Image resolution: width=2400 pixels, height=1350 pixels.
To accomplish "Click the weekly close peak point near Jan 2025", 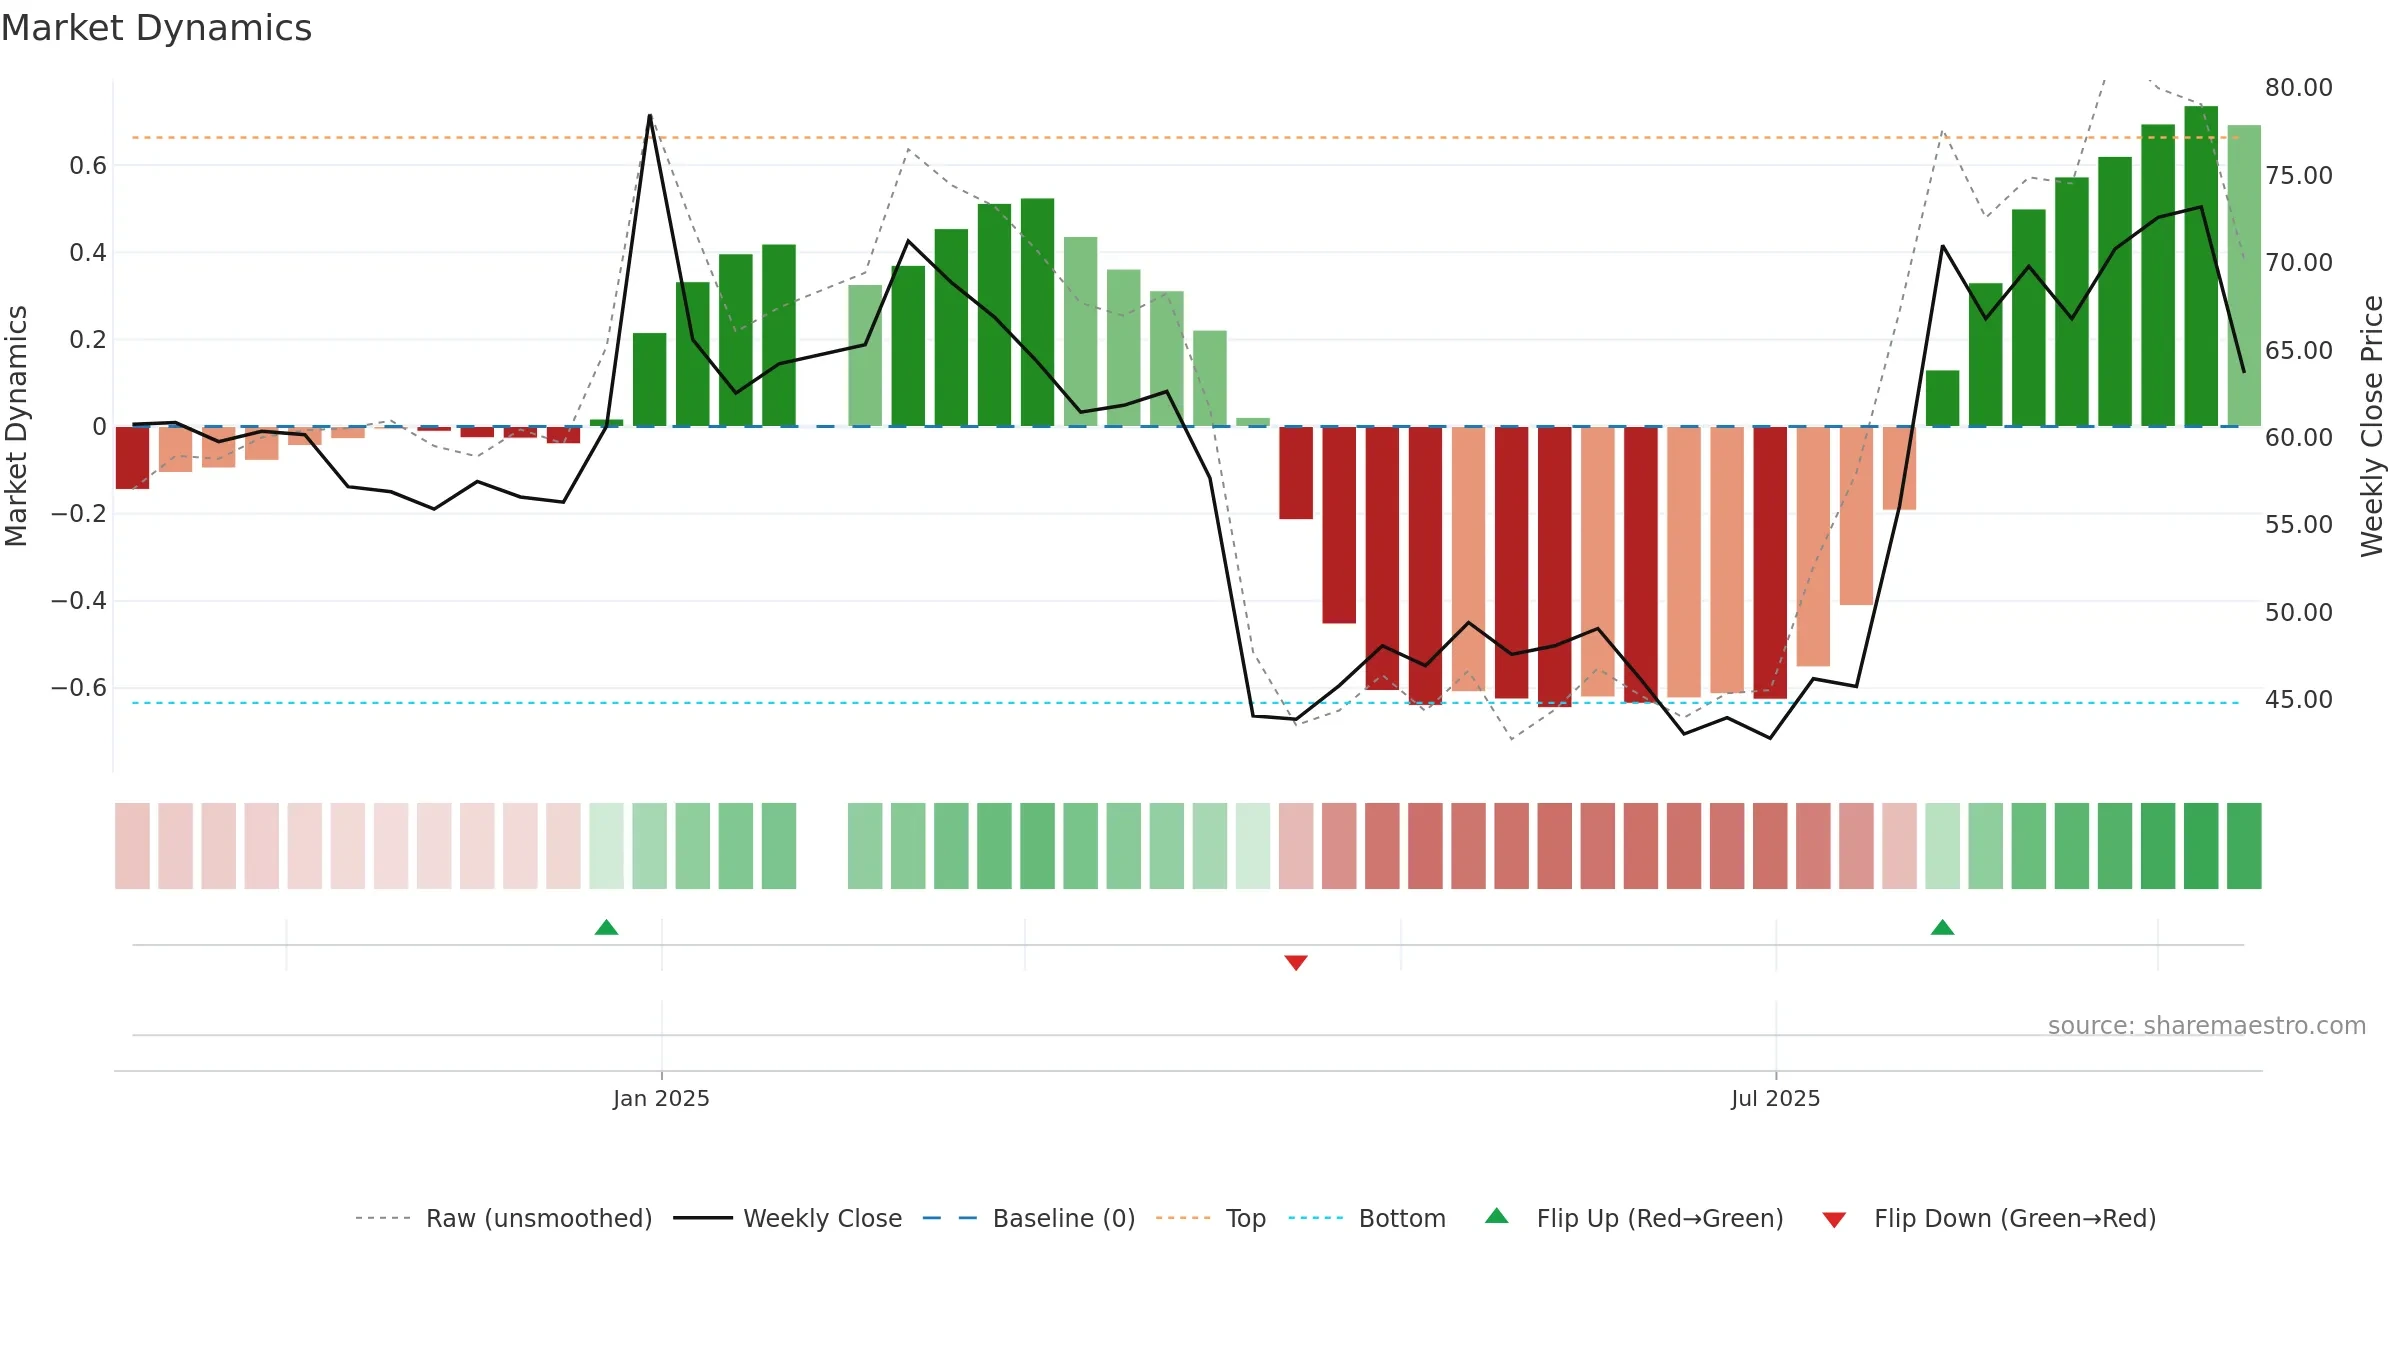I will 650,117.
